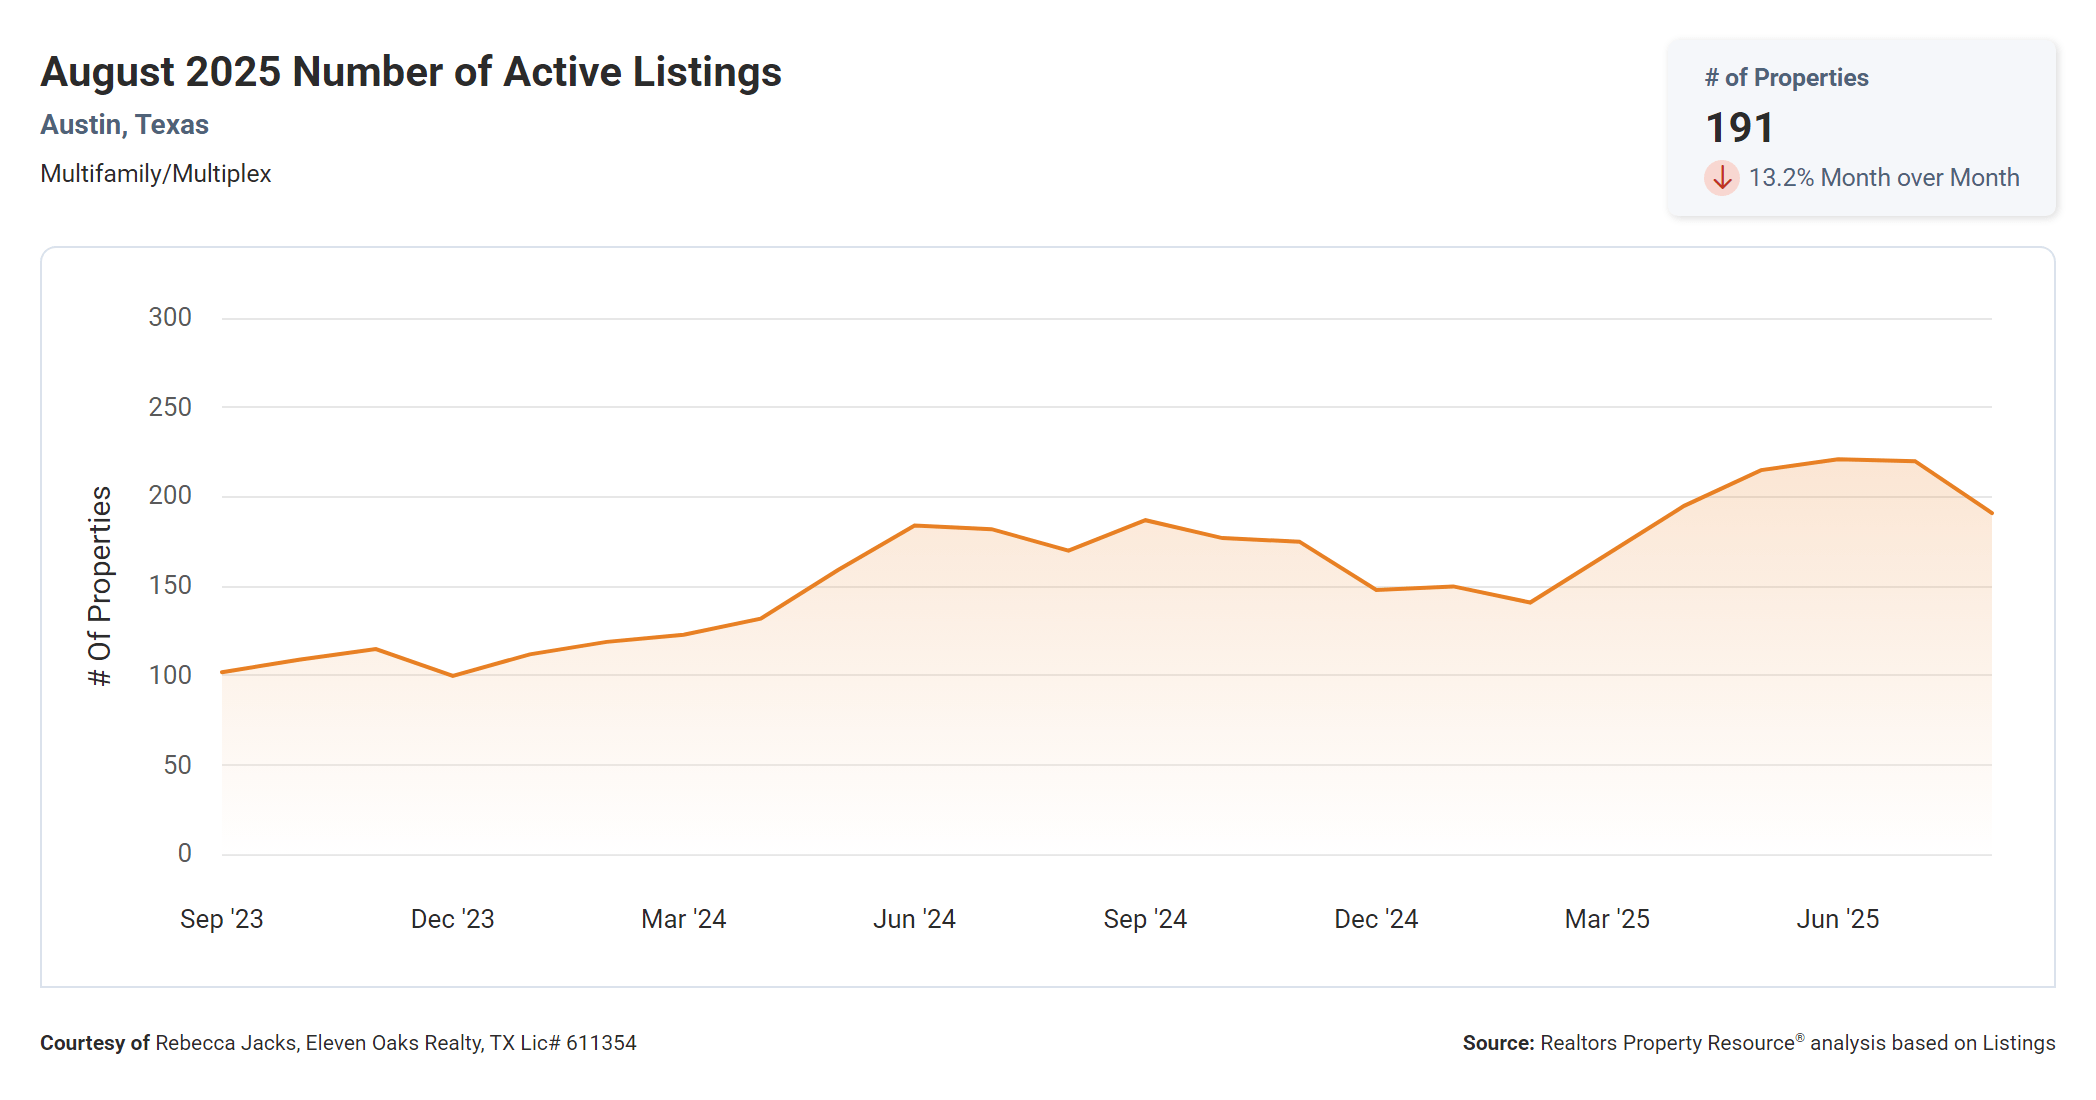Click the Jun '24 x-axis label
Viewport: 2096px width, 1100px height.
pos(914,919)
